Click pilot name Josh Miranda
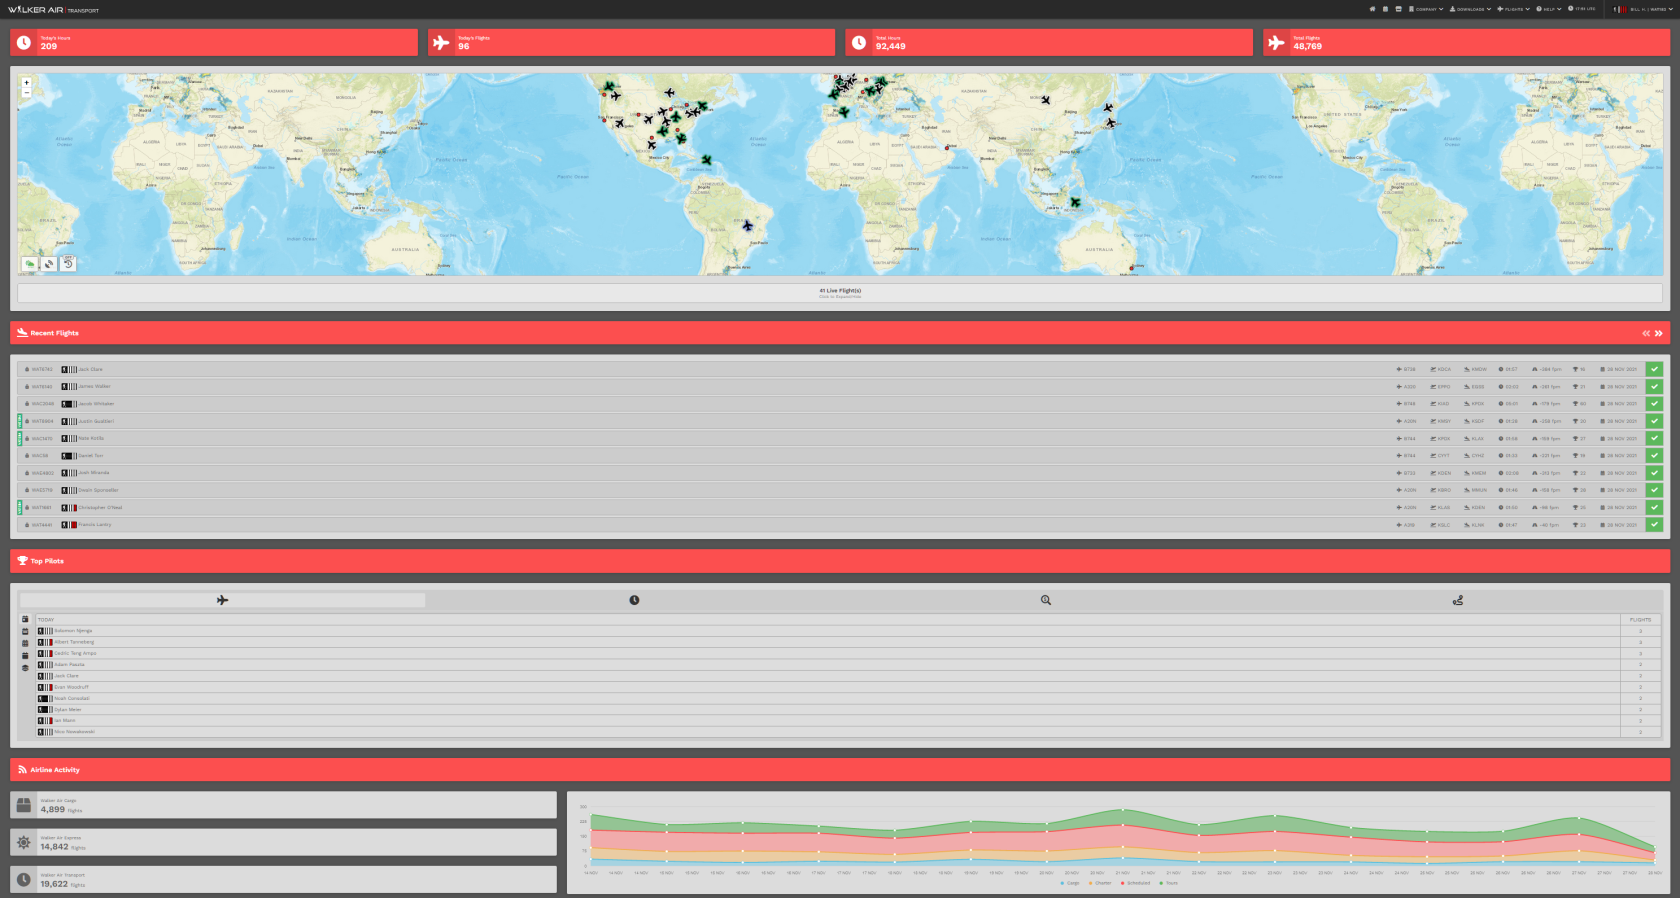The height and width of the screenshot is (898, 1680). click(x=94, y=473)
